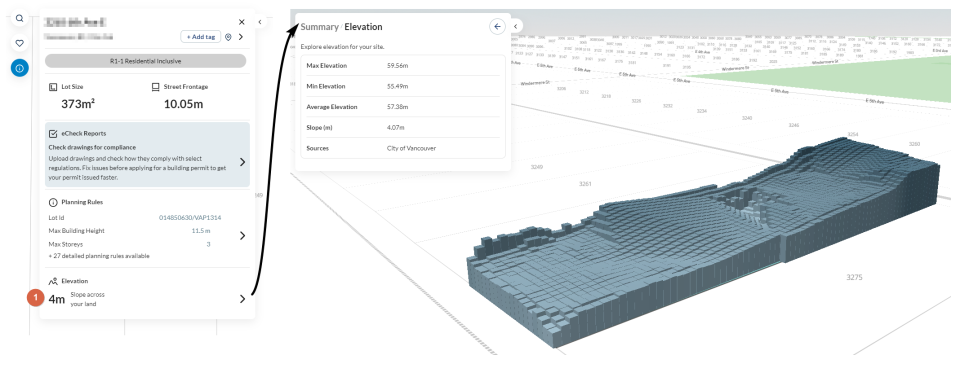The image size is (960, 377).
Task: Expand the Planning Rules chevron
Action: (242, 236)
